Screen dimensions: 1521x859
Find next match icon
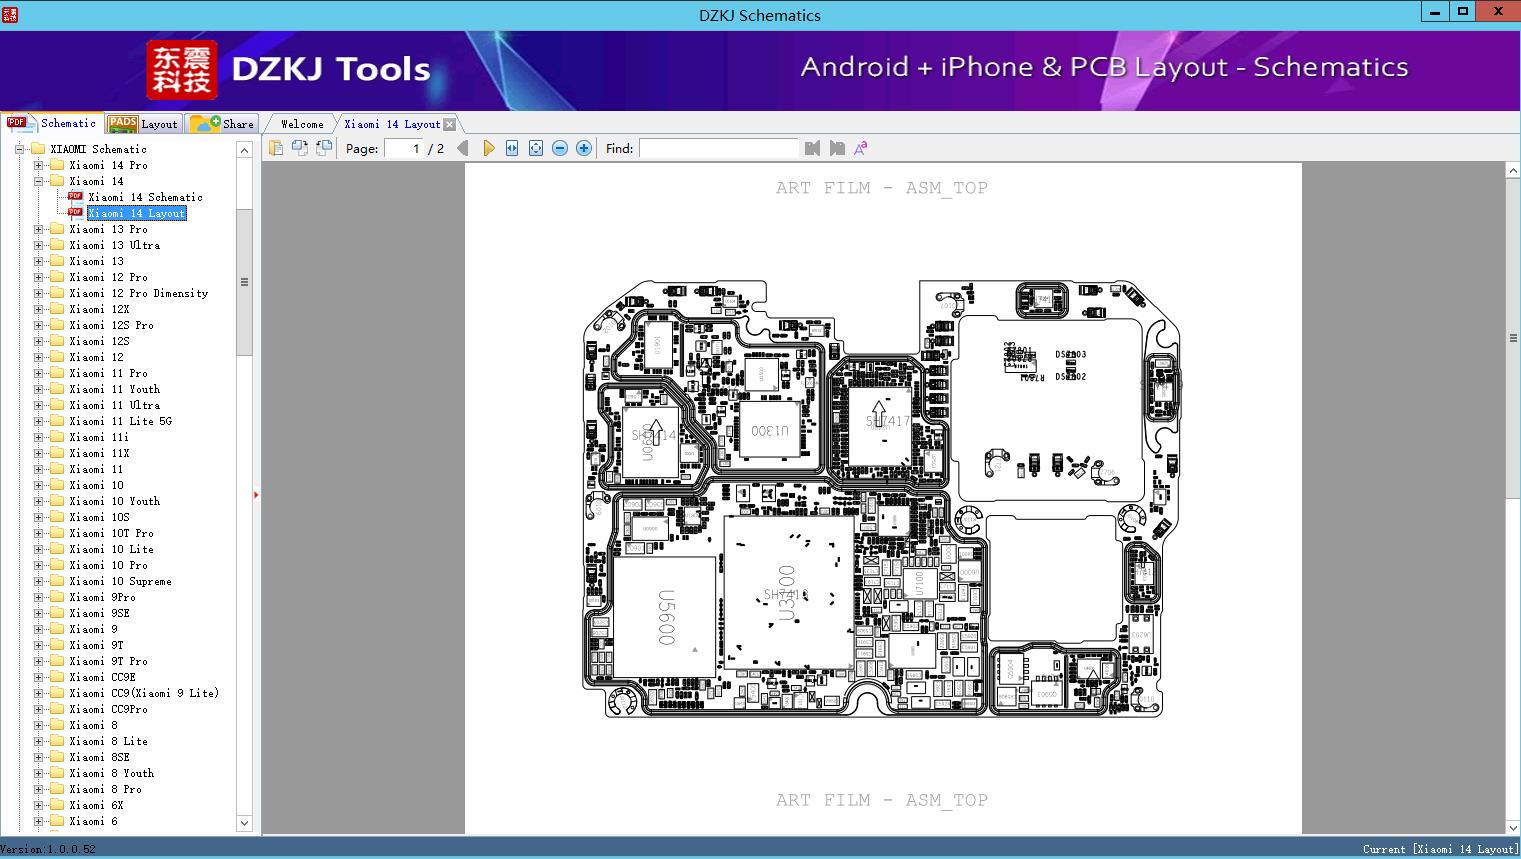tap(837, 148)
